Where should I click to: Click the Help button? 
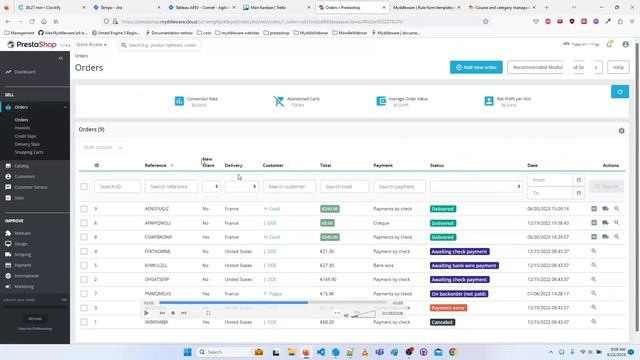(x=618, y=67)
